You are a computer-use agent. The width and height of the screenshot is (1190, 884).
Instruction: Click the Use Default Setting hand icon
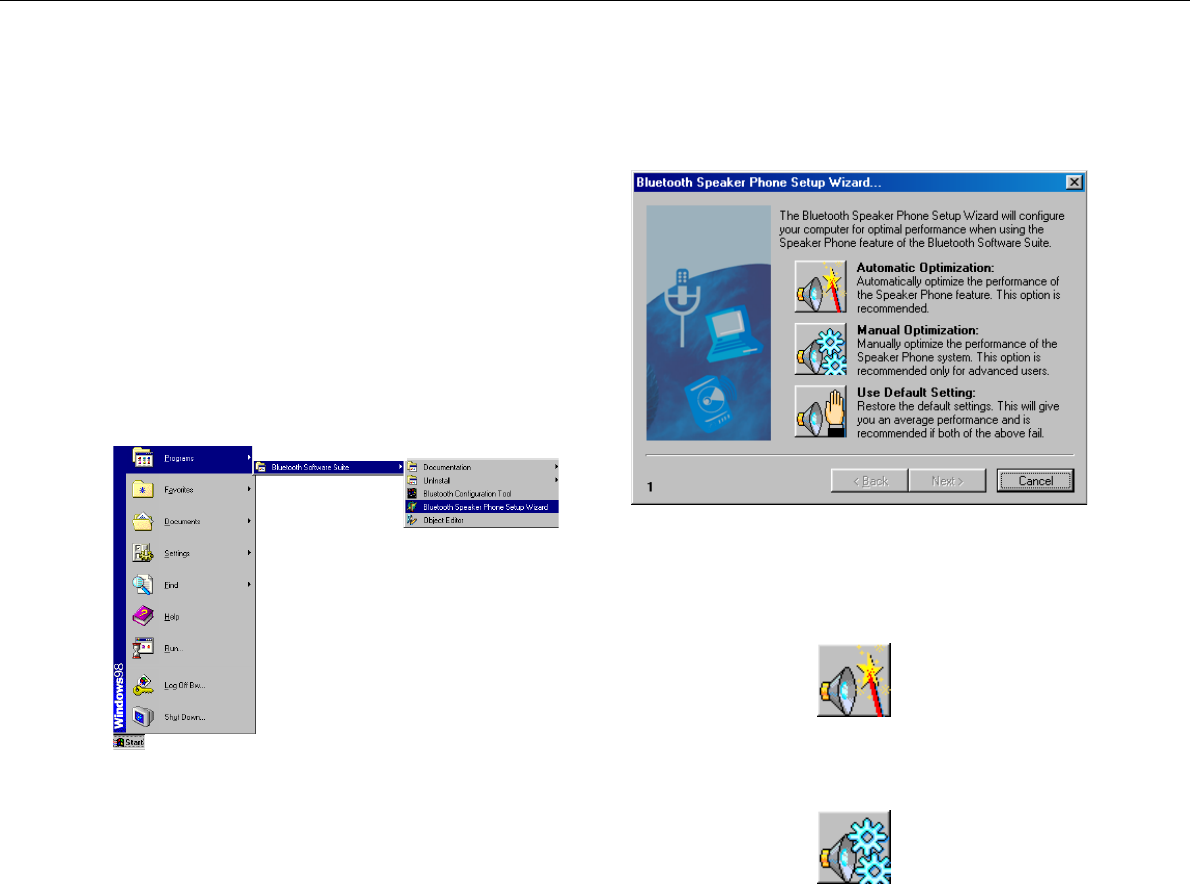point(820,411)
